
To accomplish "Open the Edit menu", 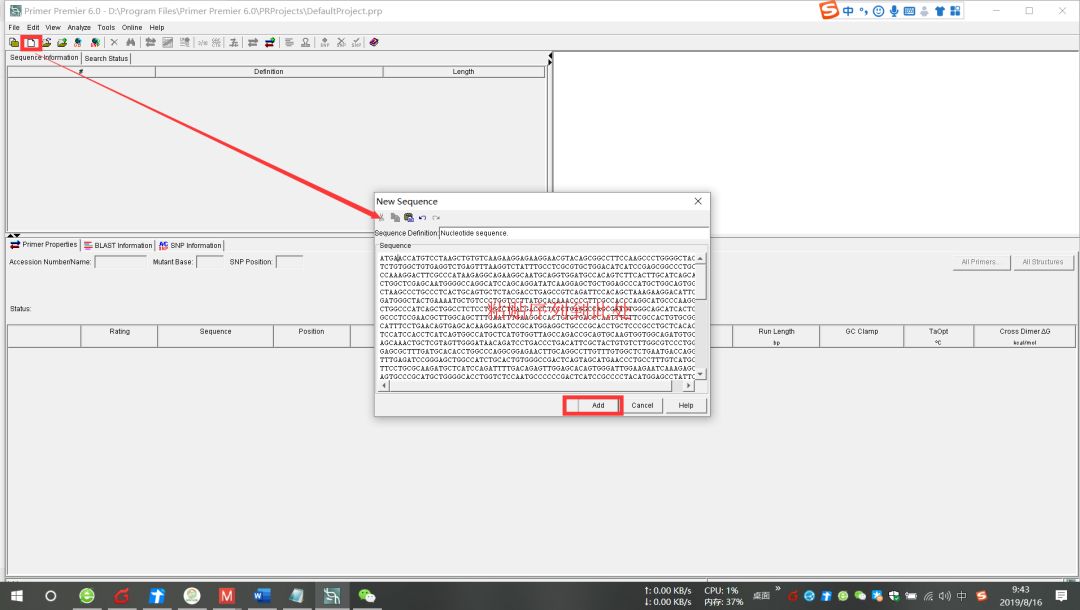I will tap(33, 28).
